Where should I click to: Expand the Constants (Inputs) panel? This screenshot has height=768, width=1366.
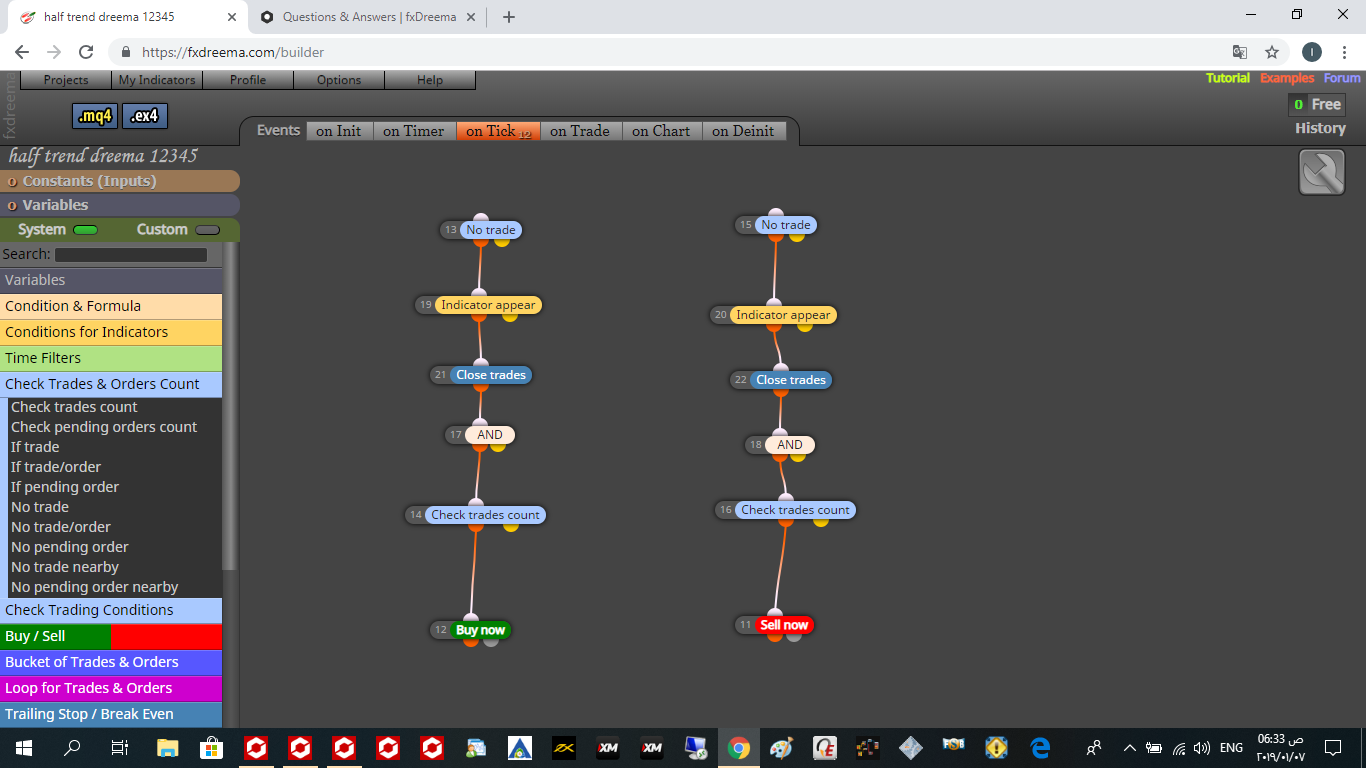(x=120, y=181)
